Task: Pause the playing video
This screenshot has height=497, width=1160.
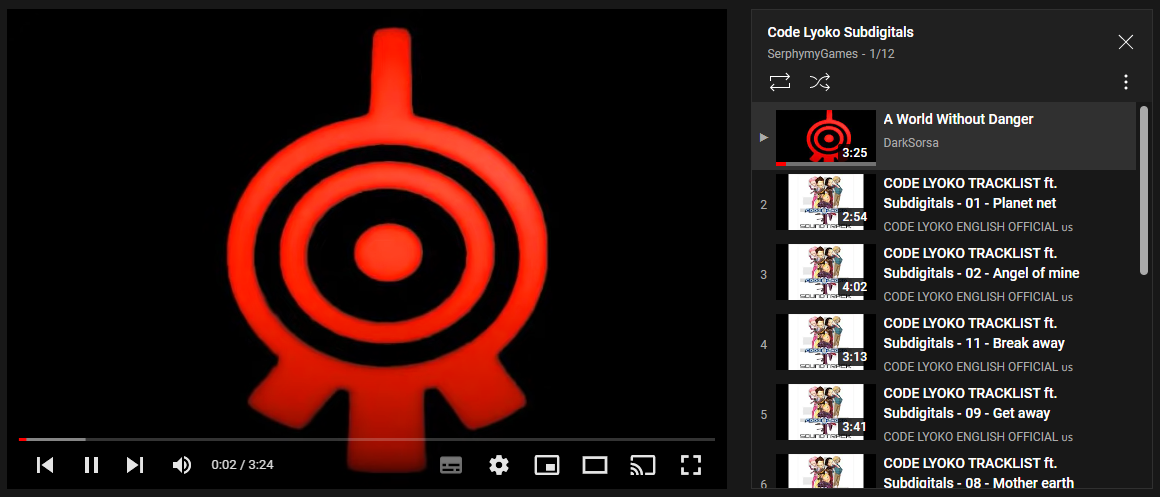Action: [91, 464]
